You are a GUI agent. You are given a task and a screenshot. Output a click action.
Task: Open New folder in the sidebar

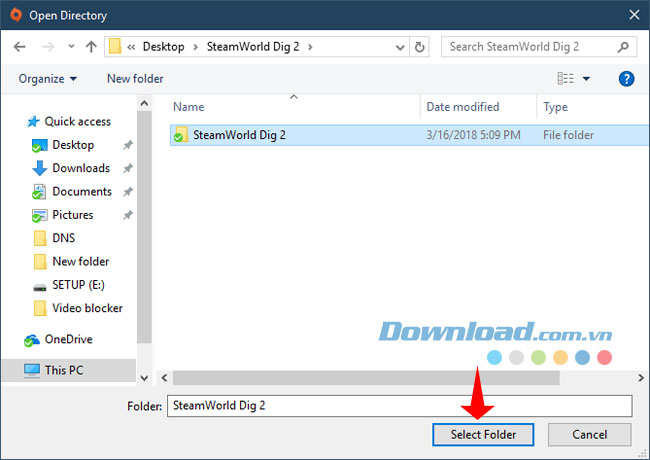[x=81, y=261]
